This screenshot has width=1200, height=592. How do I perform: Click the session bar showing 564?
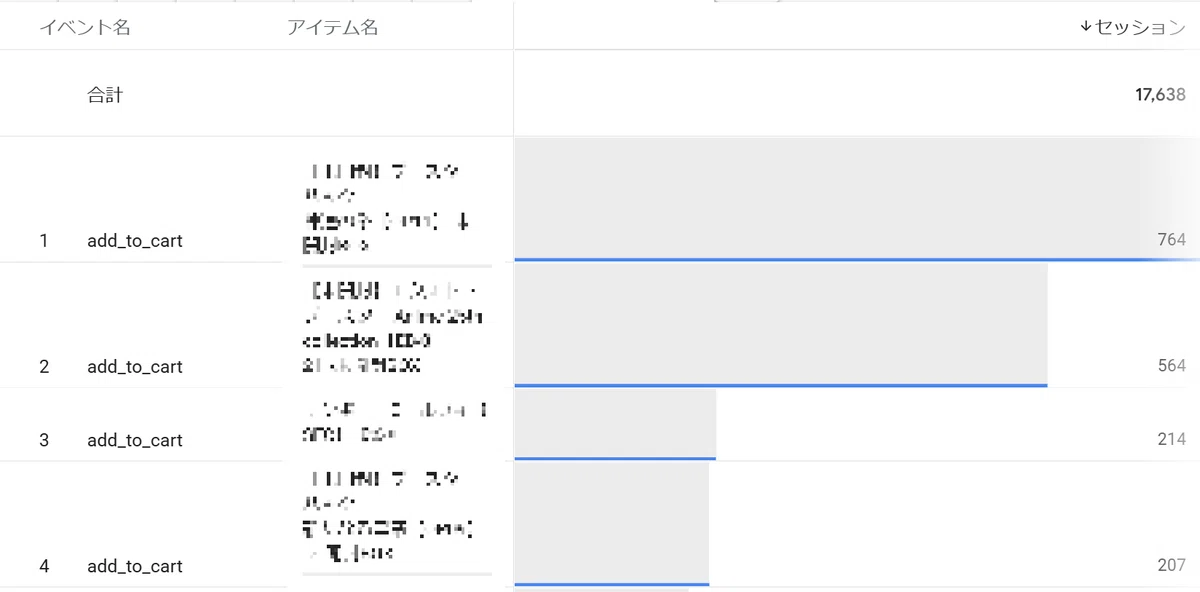(780, 325)
